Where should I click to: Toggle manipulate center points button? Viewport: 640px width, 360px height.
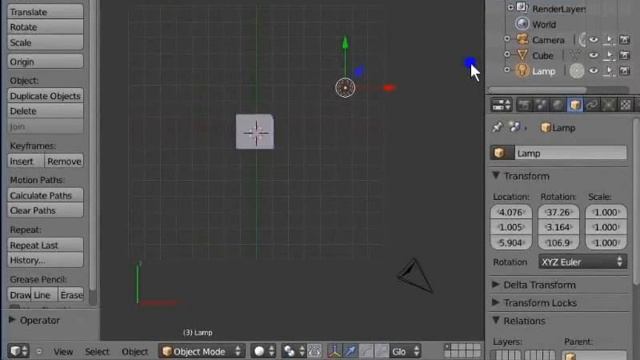pos(314,351)
